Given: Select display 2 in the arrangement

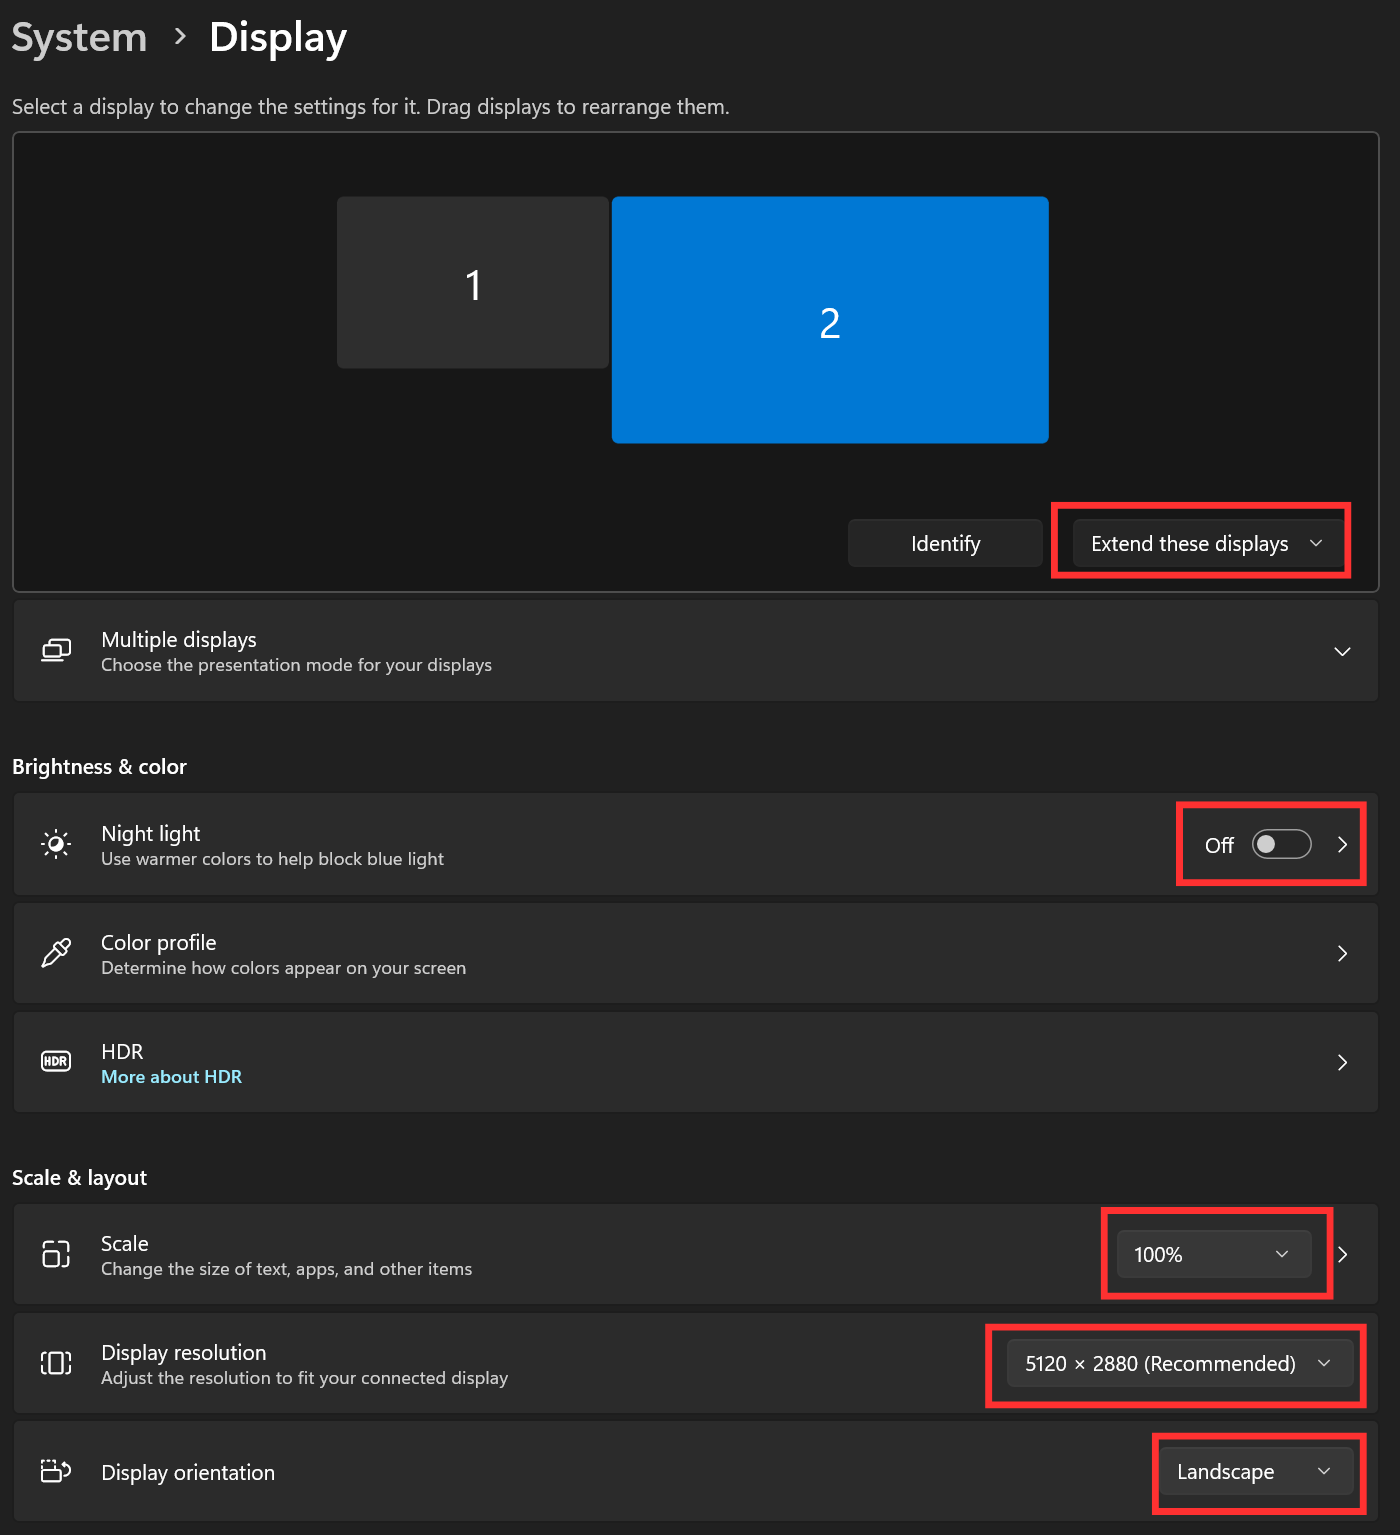Looking at the screenshot, I should point(830,320).
